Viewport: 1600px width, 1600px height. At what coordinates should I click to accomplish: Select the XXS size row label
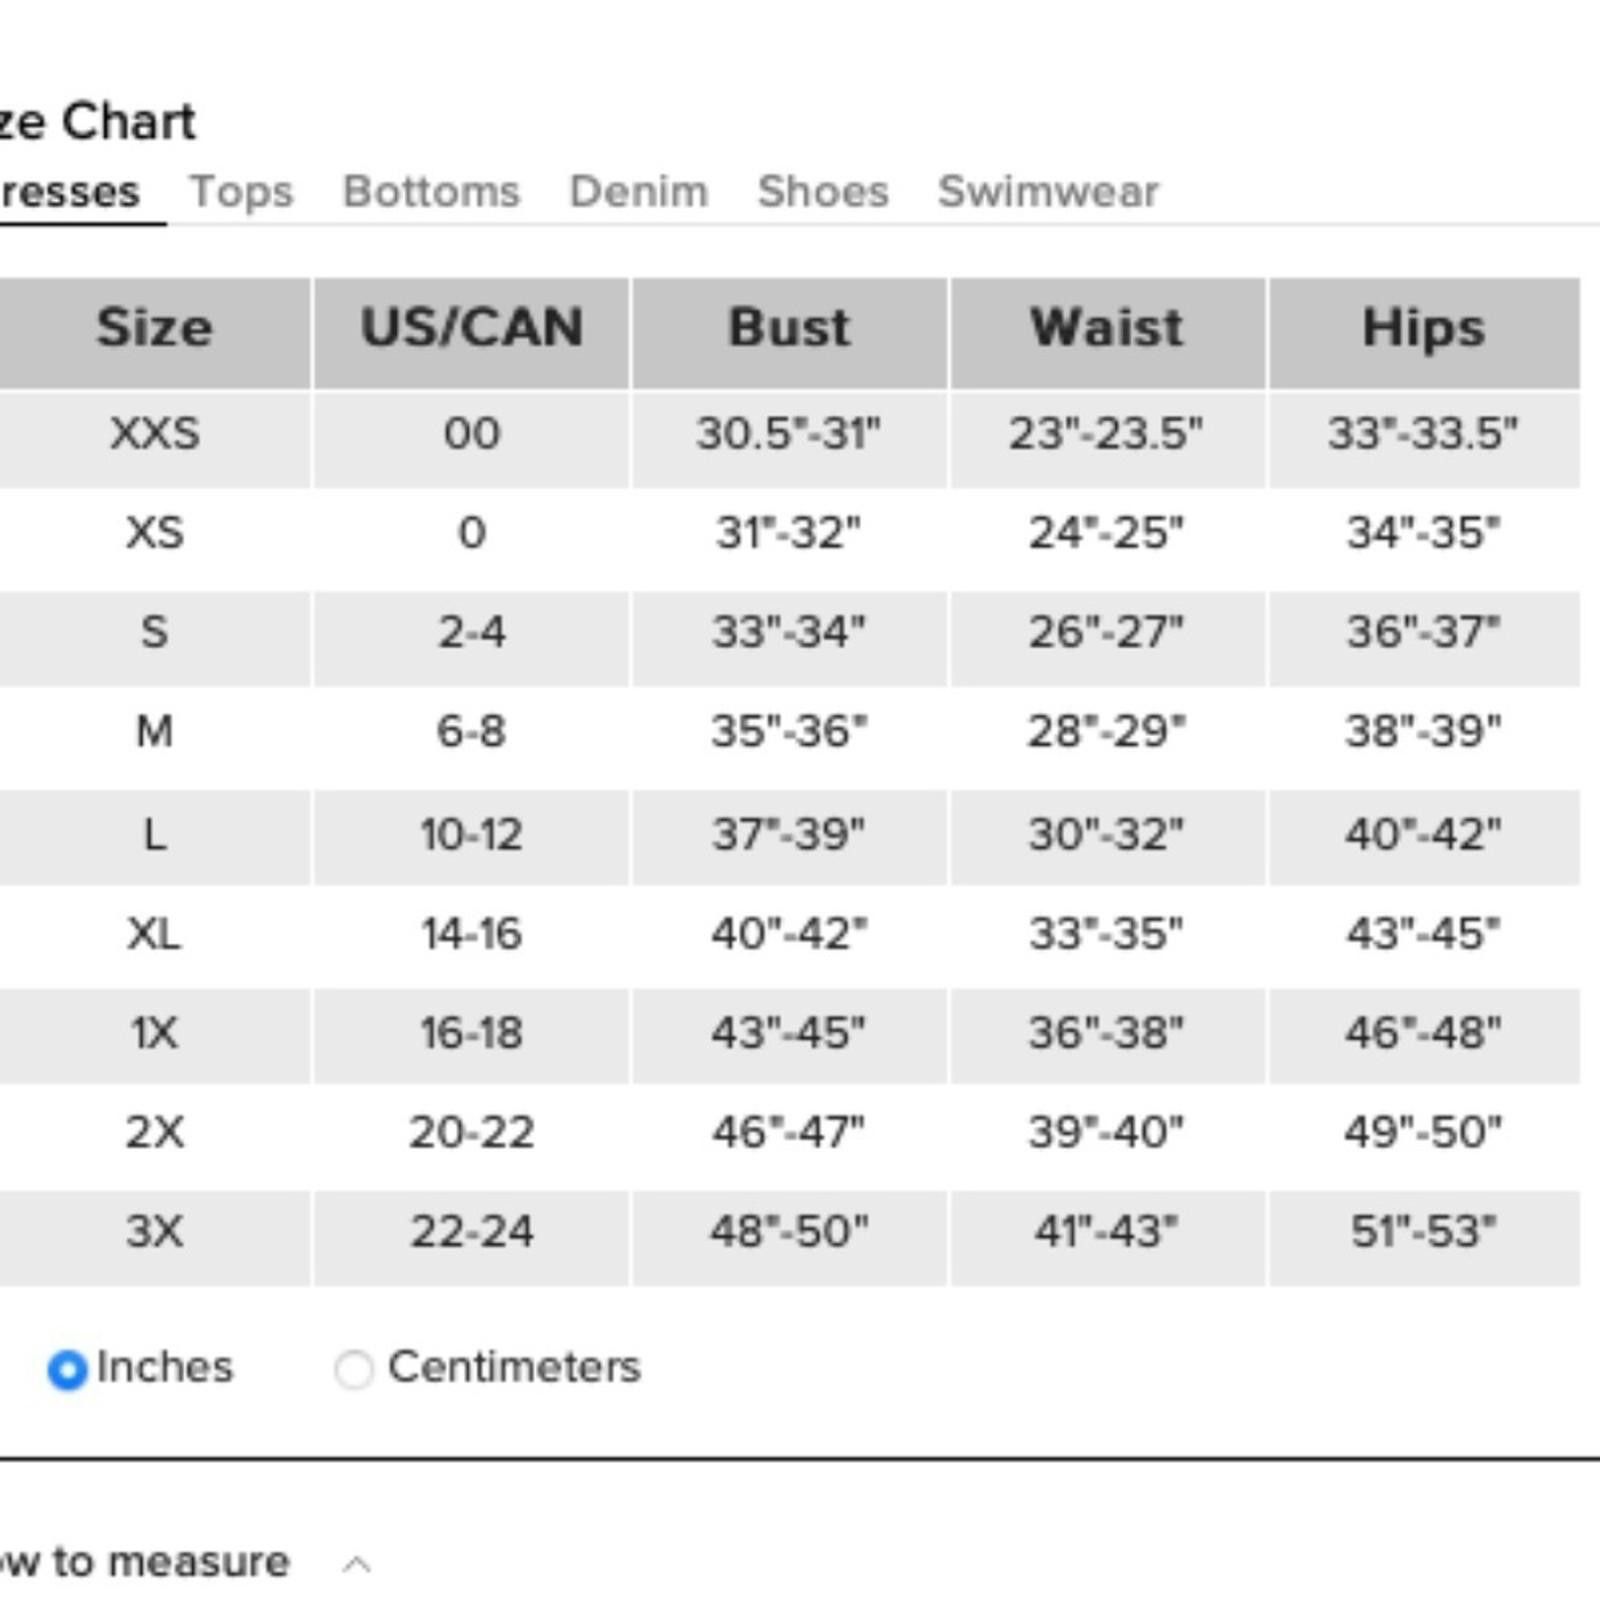[x=155, y=433]
